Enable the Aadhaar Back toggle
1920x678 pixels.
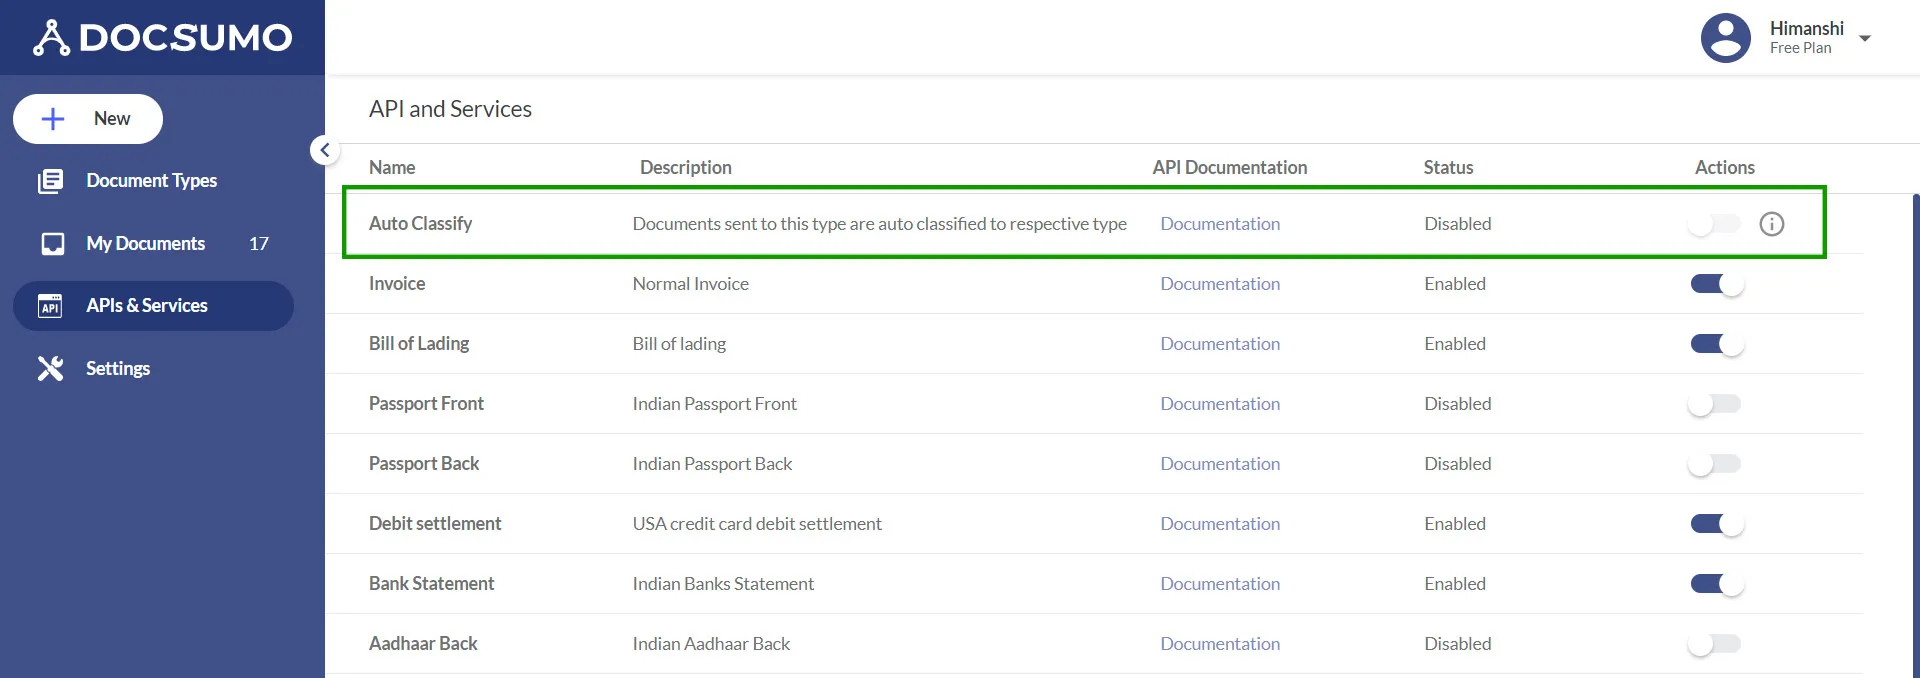(1714, 644)
